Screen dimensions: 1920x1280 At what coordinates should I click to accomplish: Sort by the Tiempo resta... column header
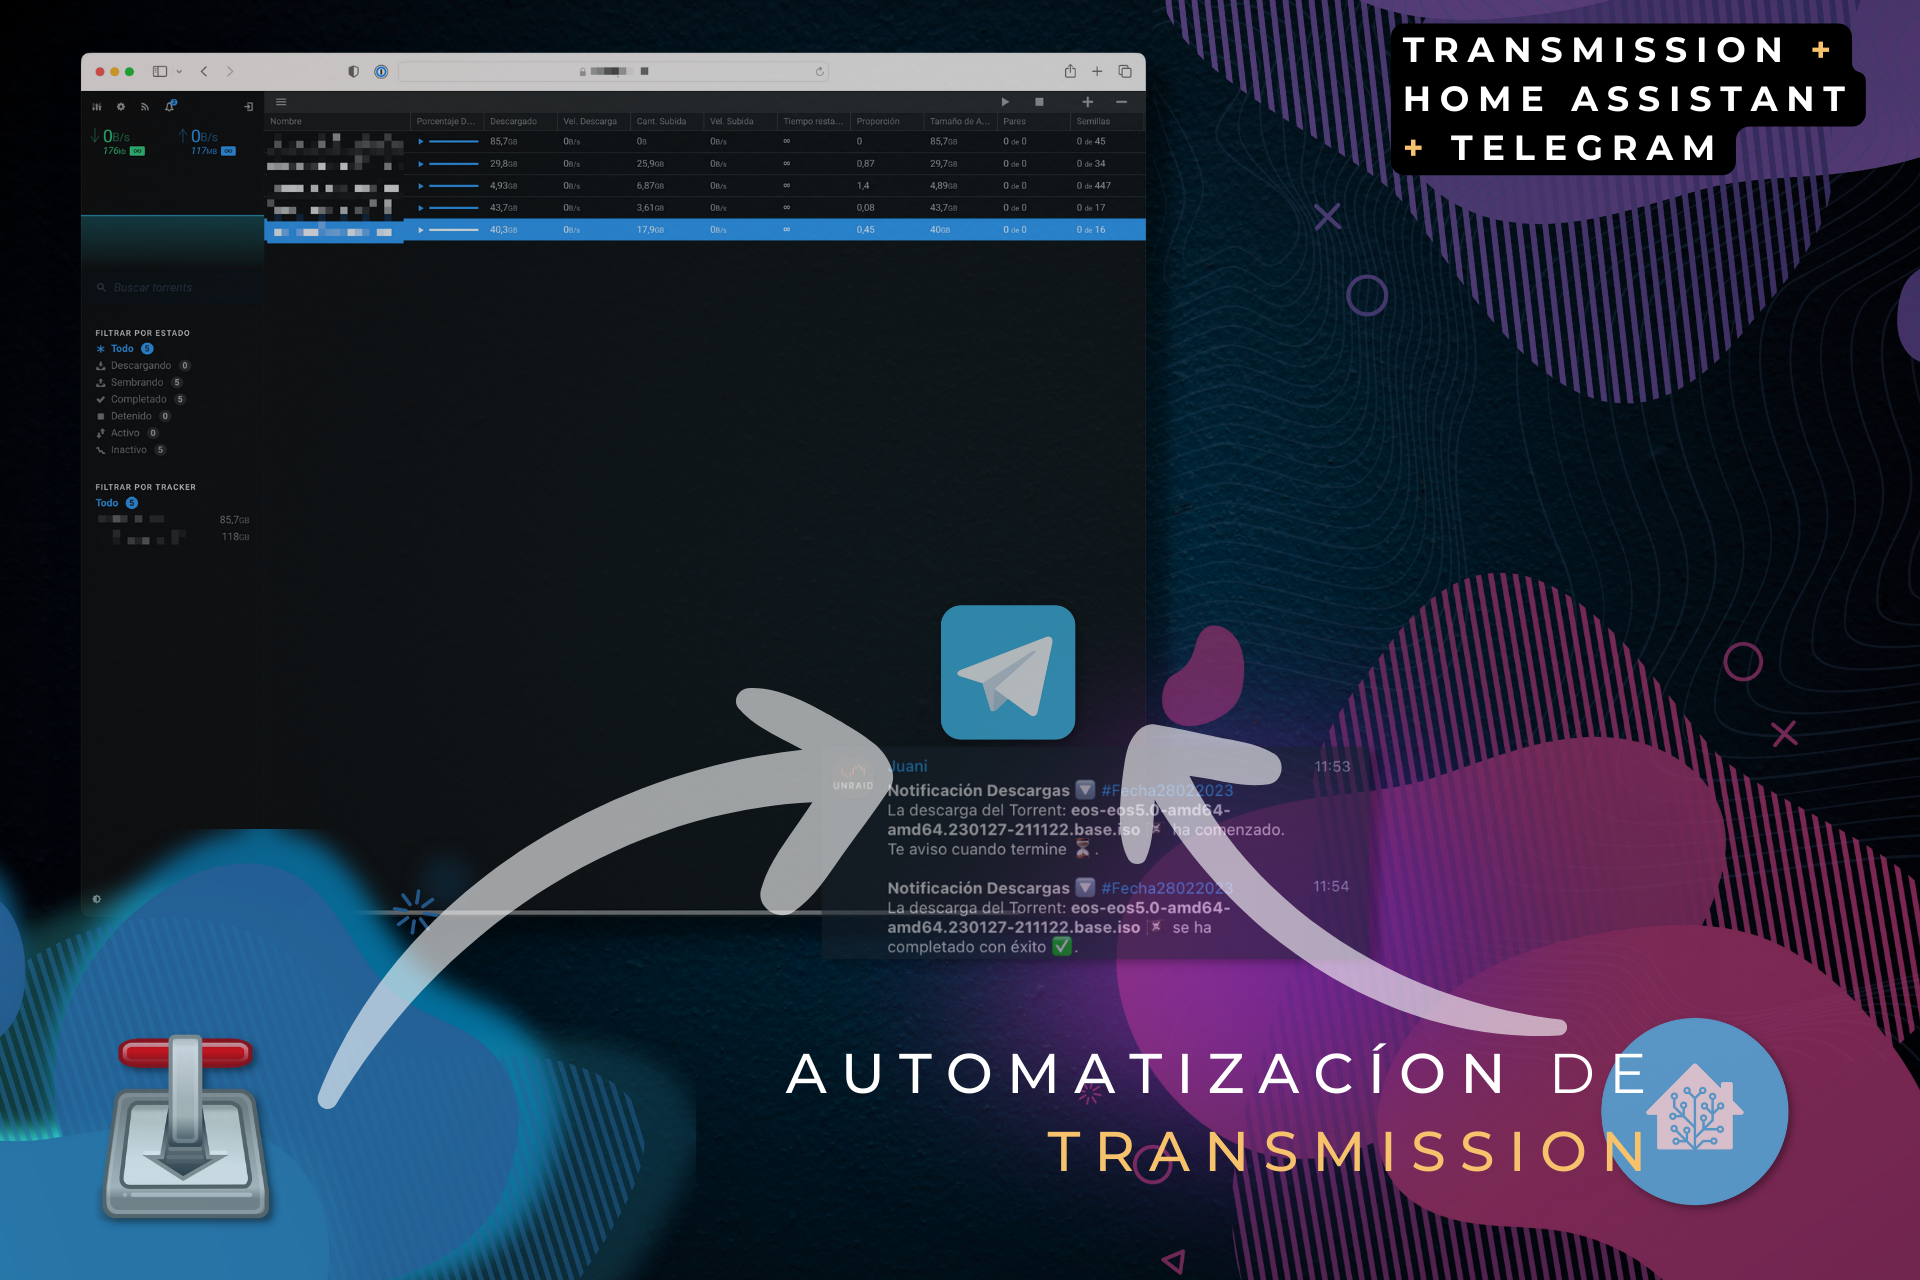813,122
